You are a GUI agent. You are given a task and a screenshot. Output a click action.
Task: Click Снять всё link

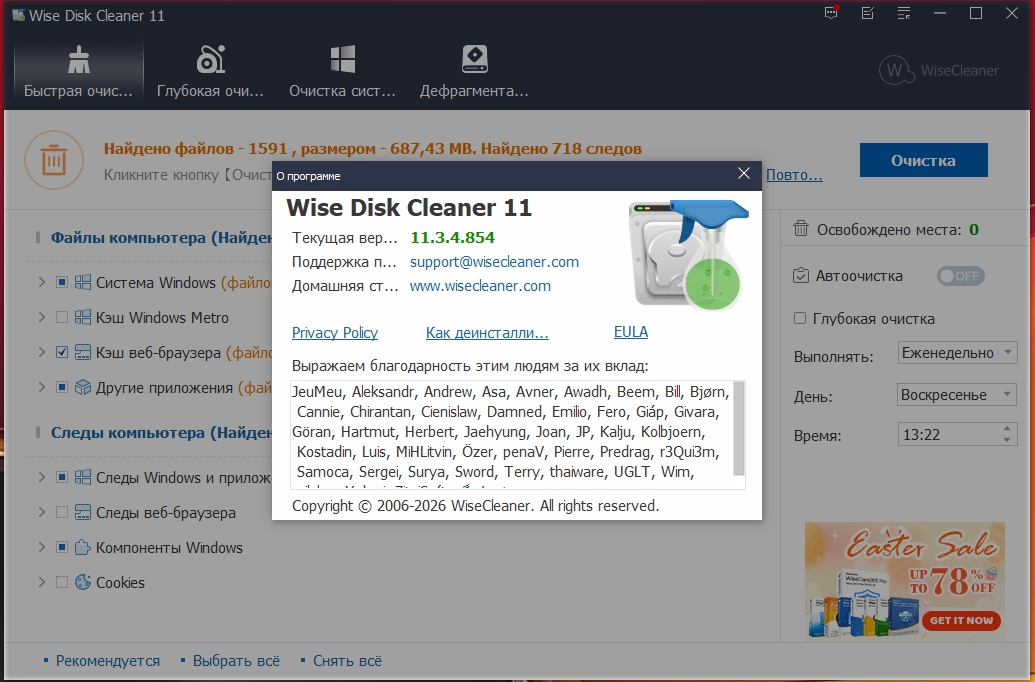point(347,661)
